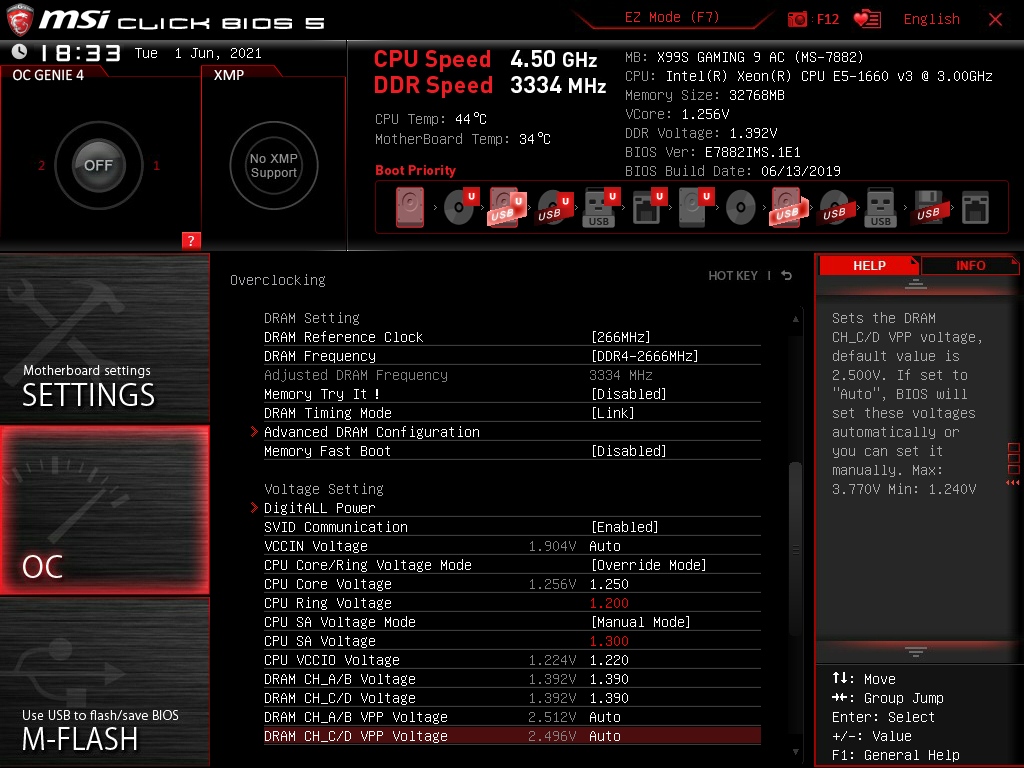Take a screenshot with the F12 camera icon

coord(797,19)
